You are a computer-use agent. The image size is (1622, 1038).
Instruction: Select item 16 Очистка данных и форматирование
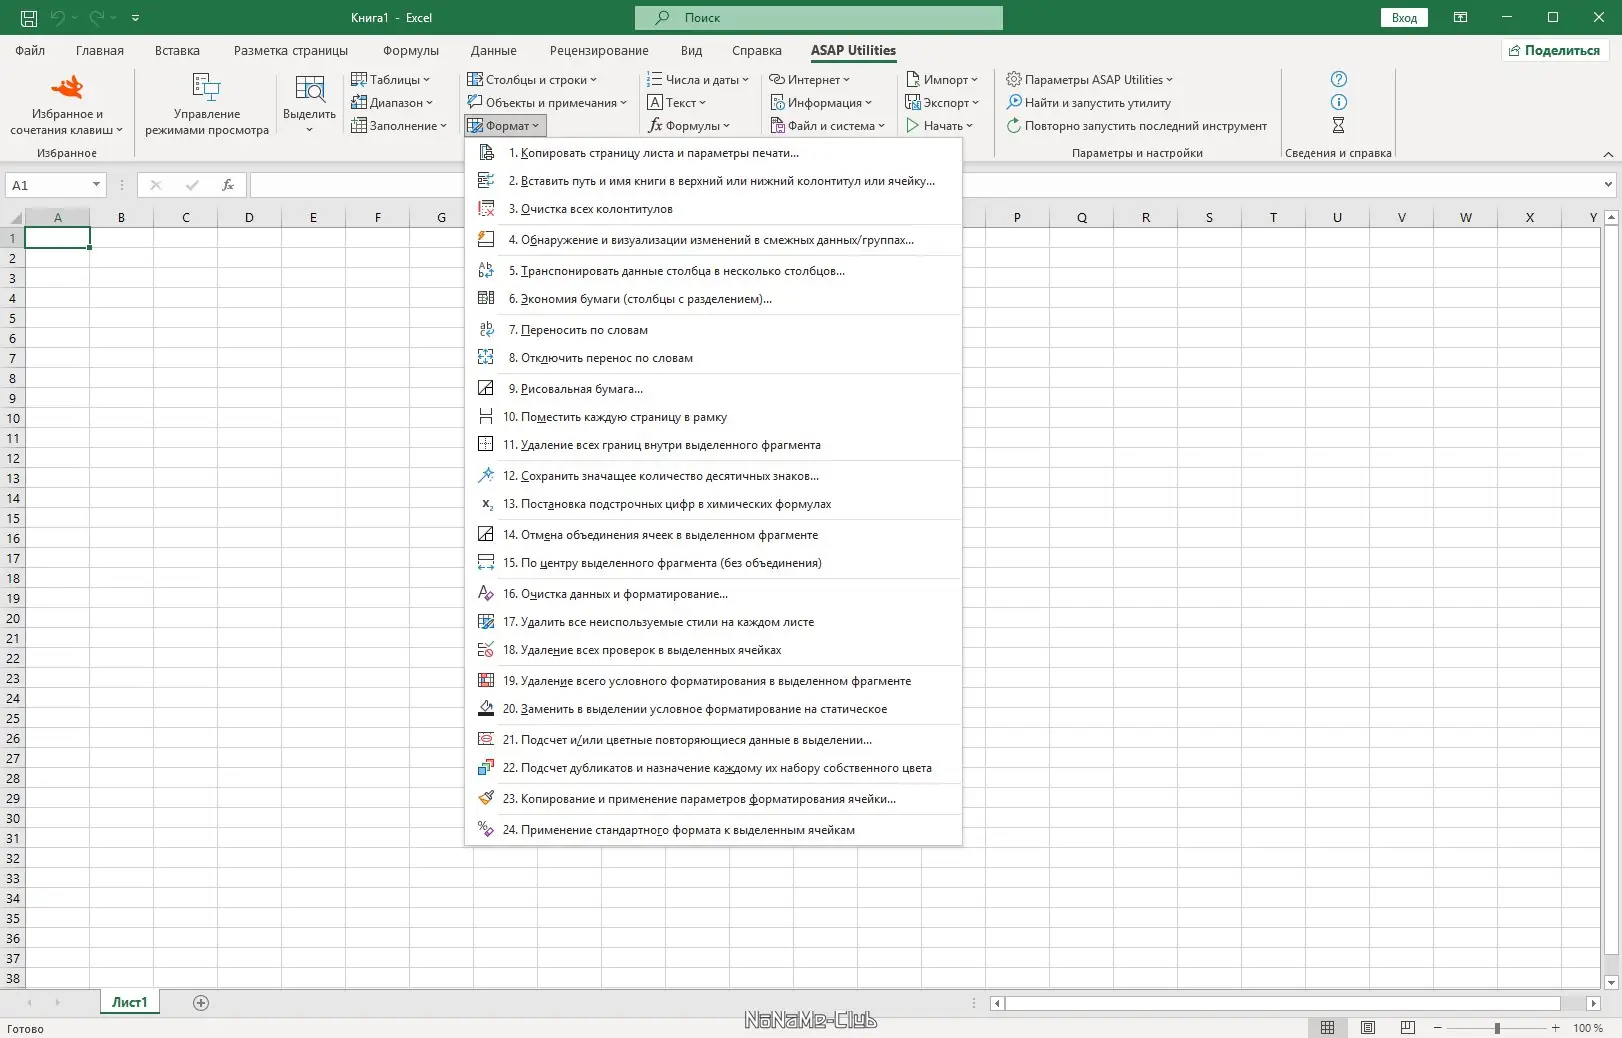tap(714, 594)
